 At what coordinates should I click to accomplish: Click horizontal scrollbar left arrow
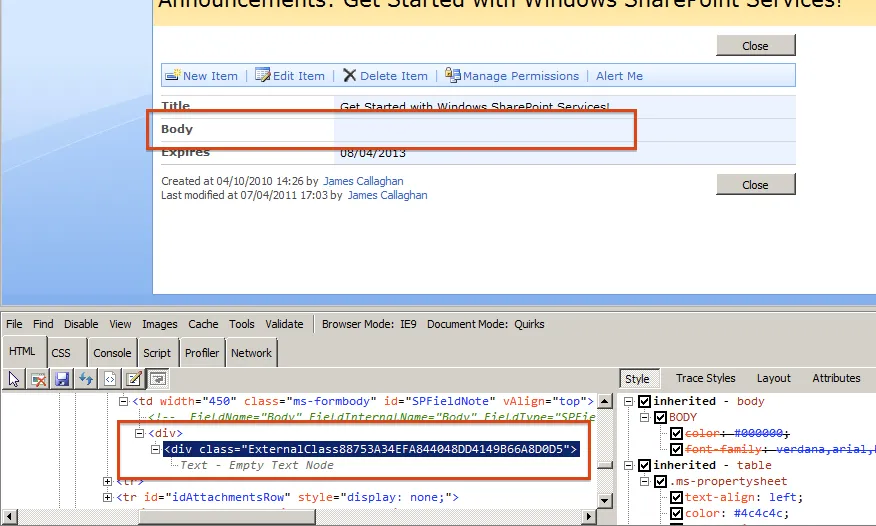click(x=8, y=517)
